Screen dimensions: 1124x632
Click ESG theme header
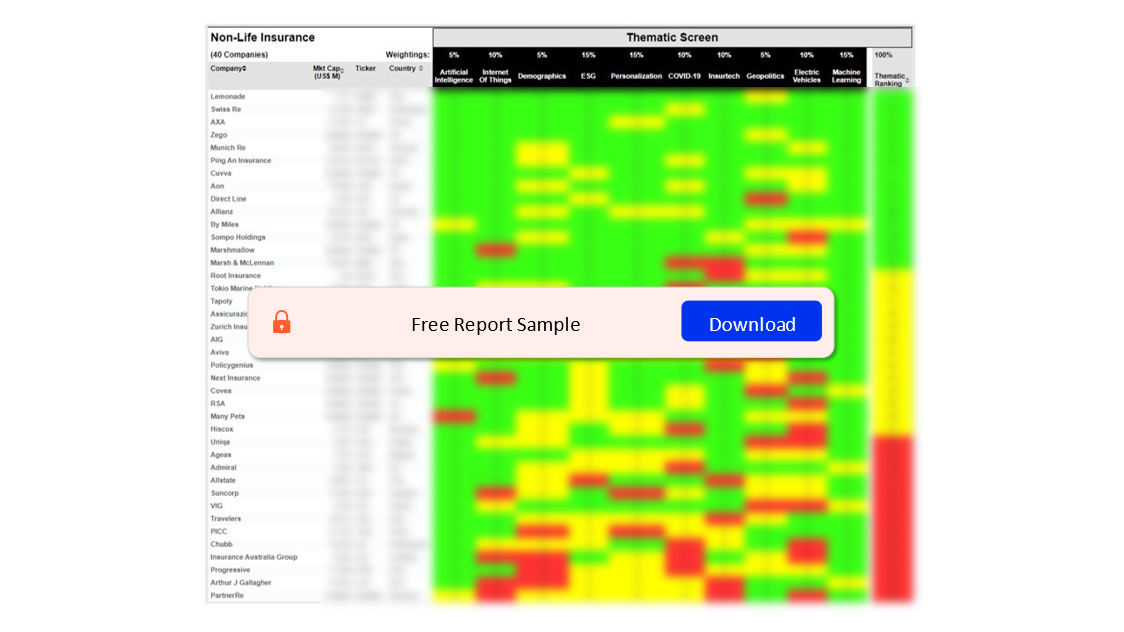[588, 76]
